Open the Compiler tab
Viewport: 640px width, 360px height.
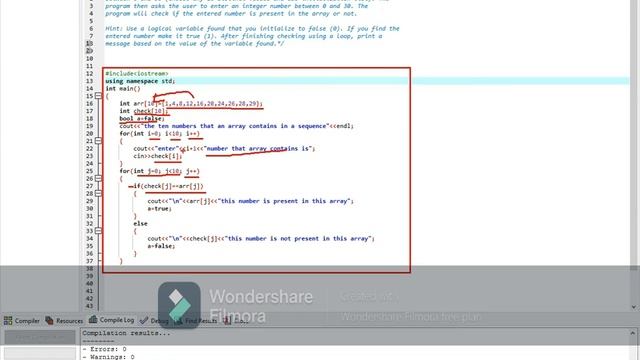[22, 320]
